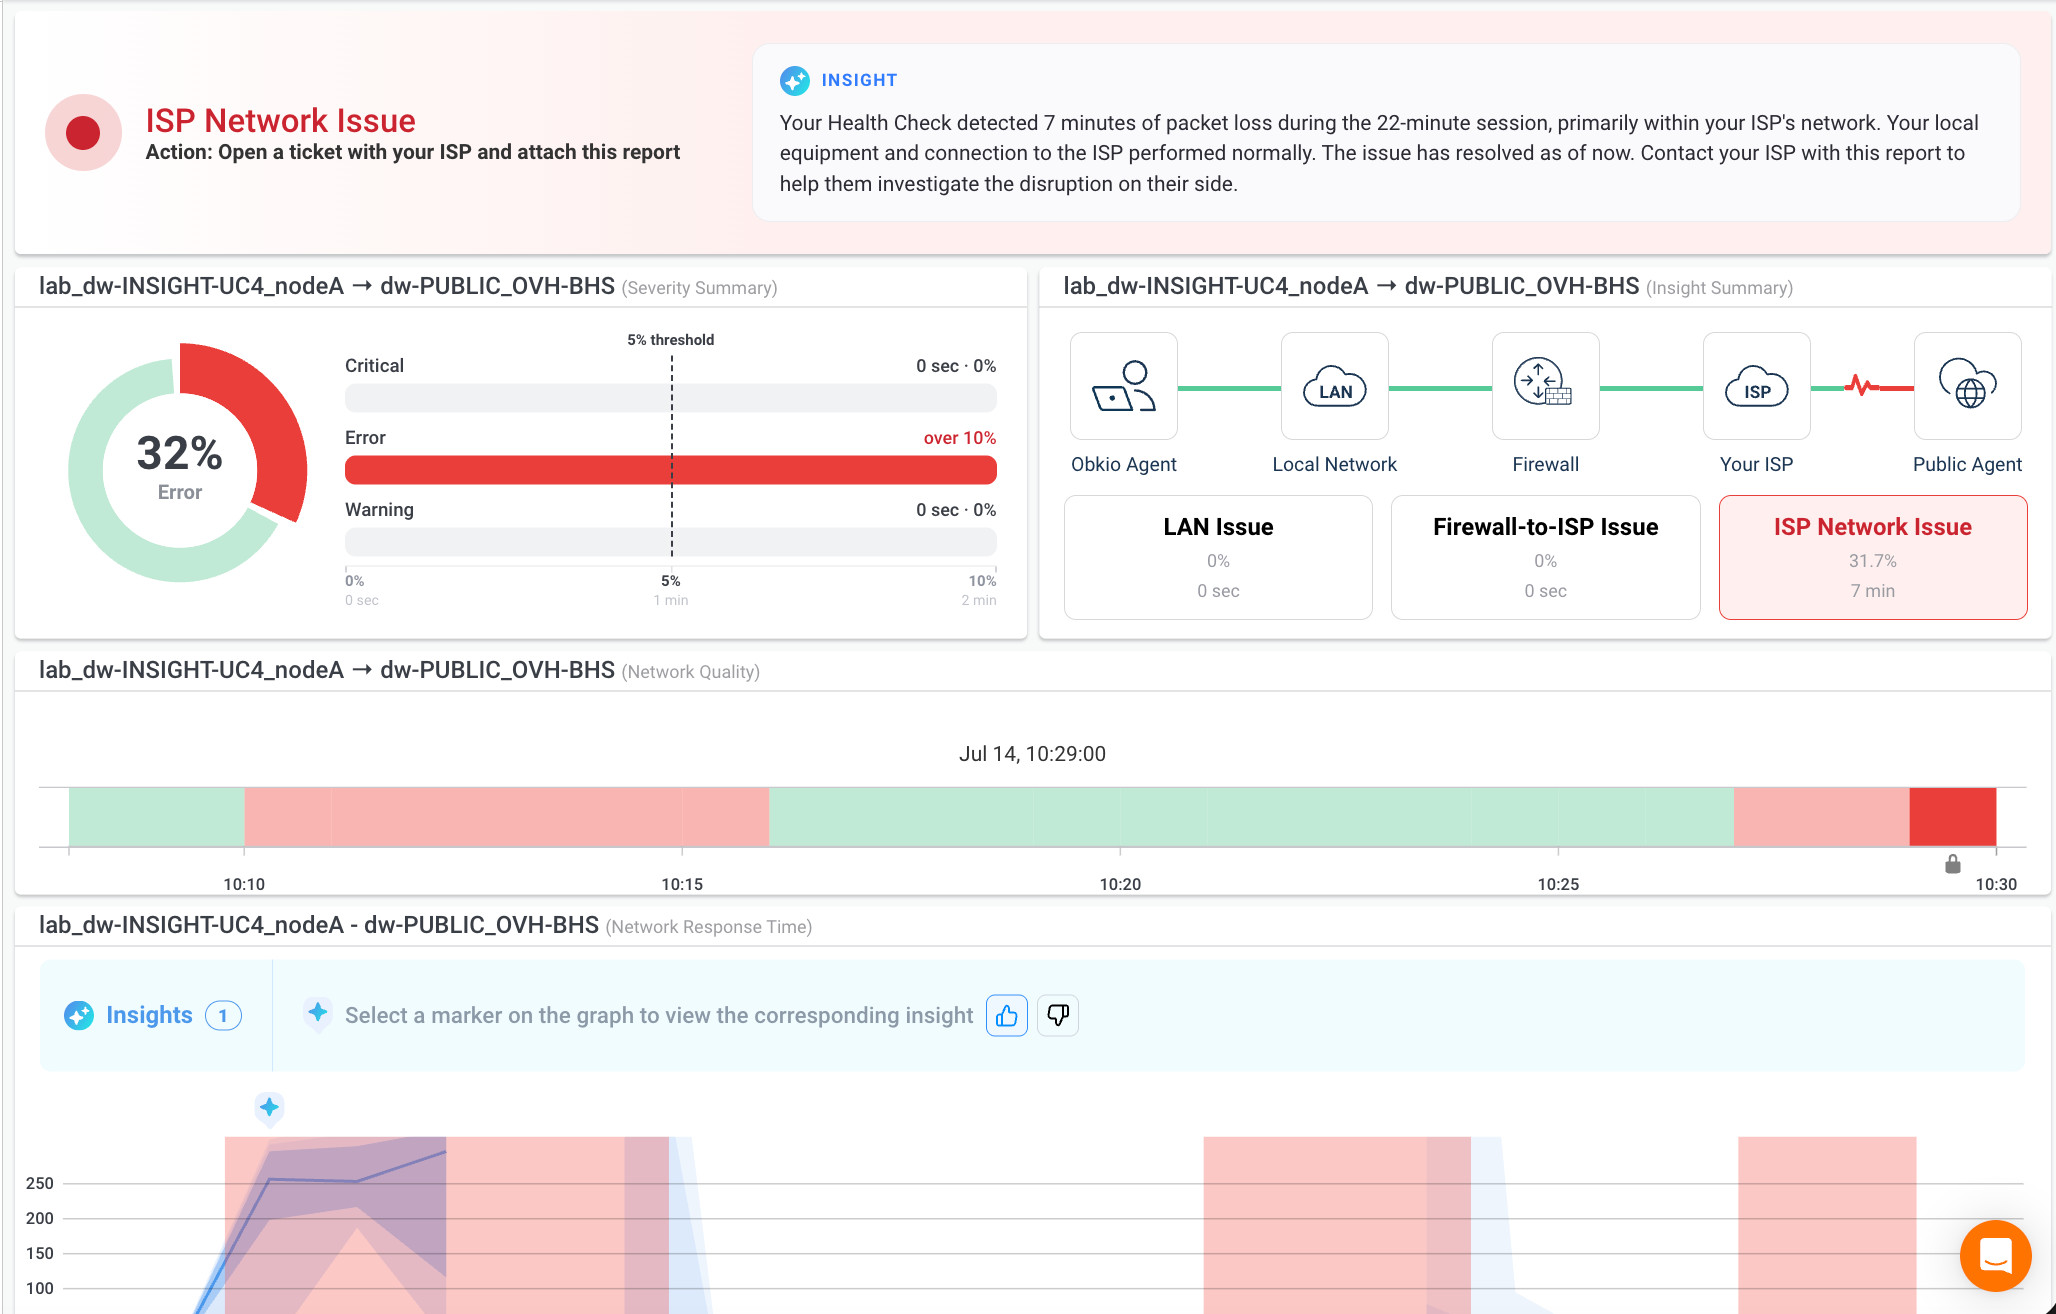Click the '5% threshold' label

pos(671,340)
